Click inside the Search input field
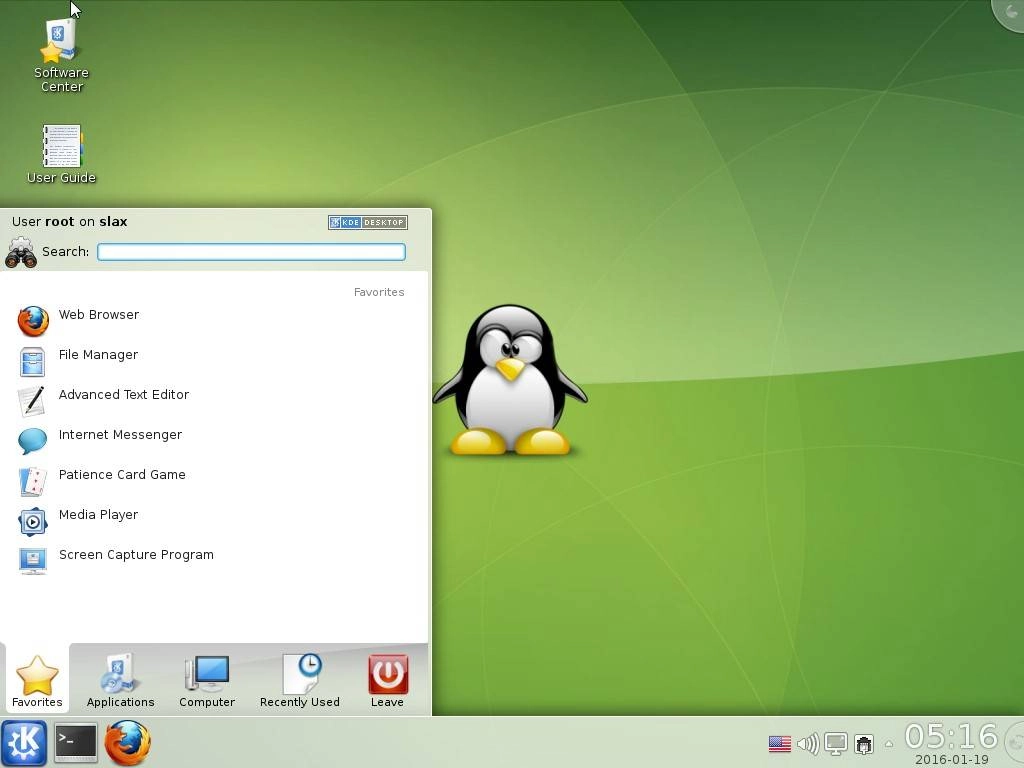The height and width of the screenshot is (768, 1024). tap(251, 251)
